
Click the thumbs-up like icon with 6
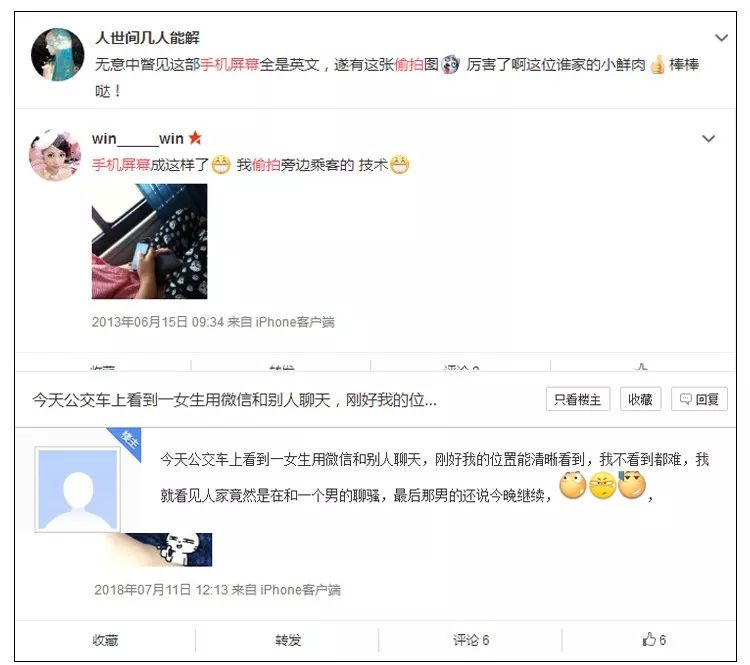coord(649,639)
